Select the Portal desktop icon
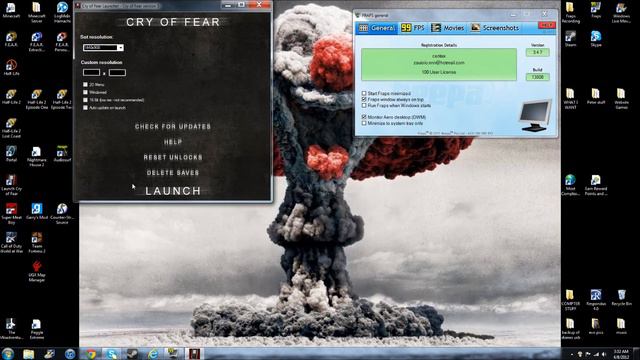Image resolution: width=640 pixels, height=360 pixels. pyautogui.click(x=11, y=154)
